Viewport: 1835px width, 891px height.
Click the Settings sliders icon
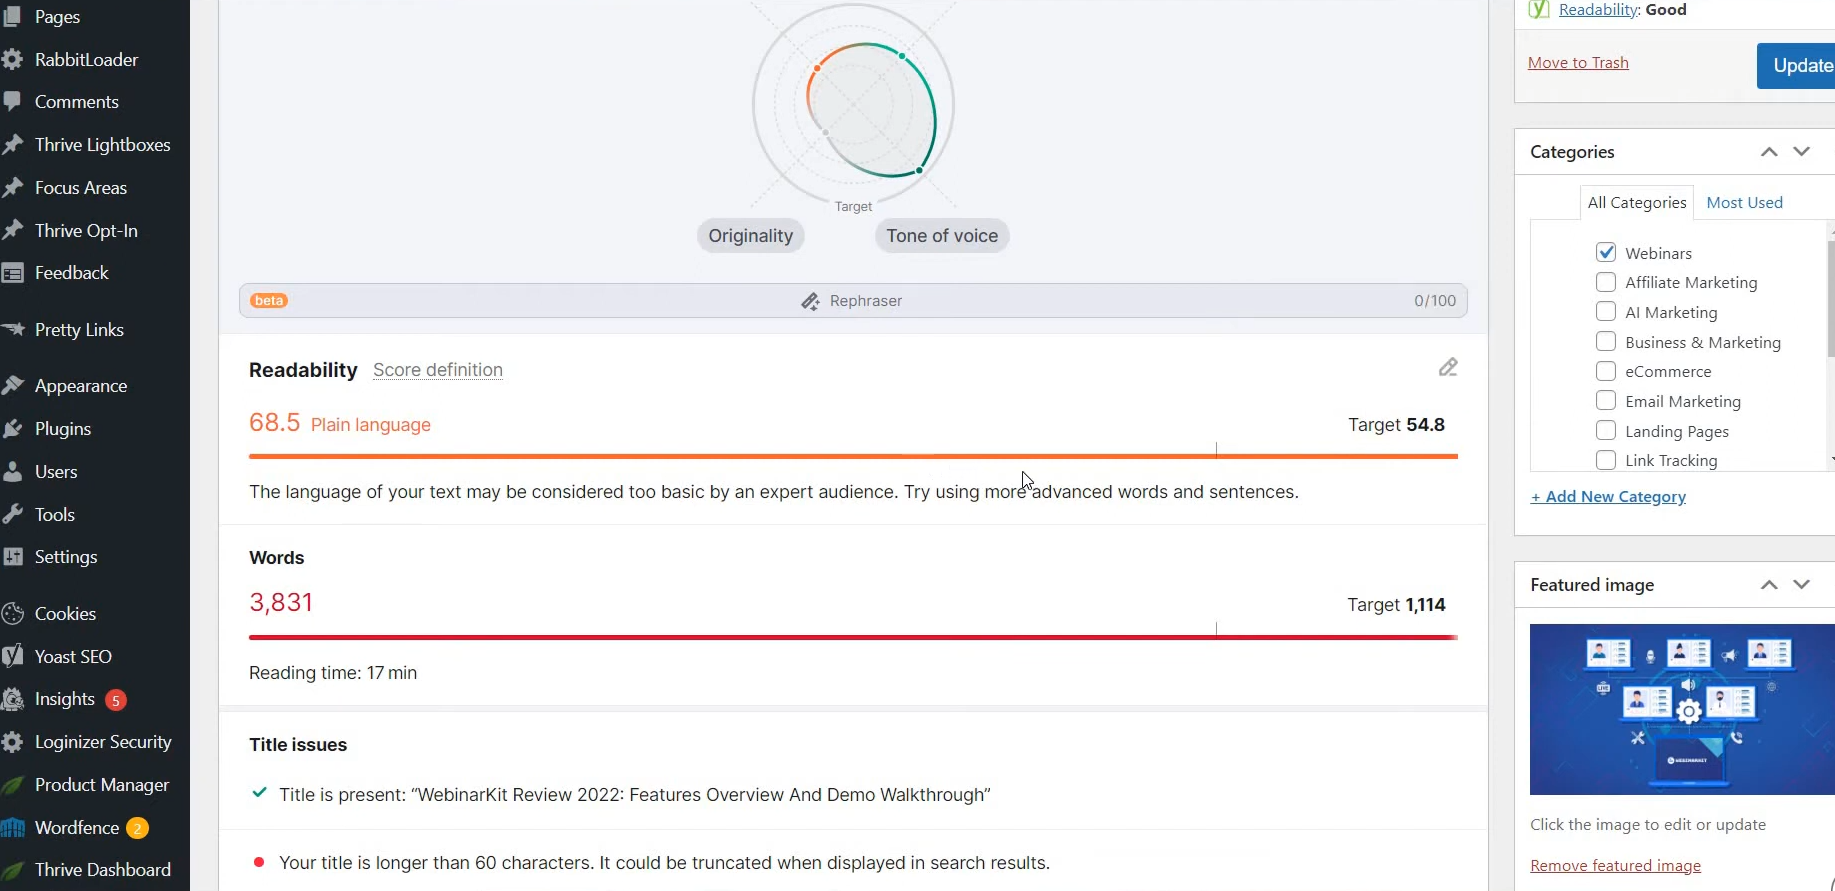tap(12, 557)
